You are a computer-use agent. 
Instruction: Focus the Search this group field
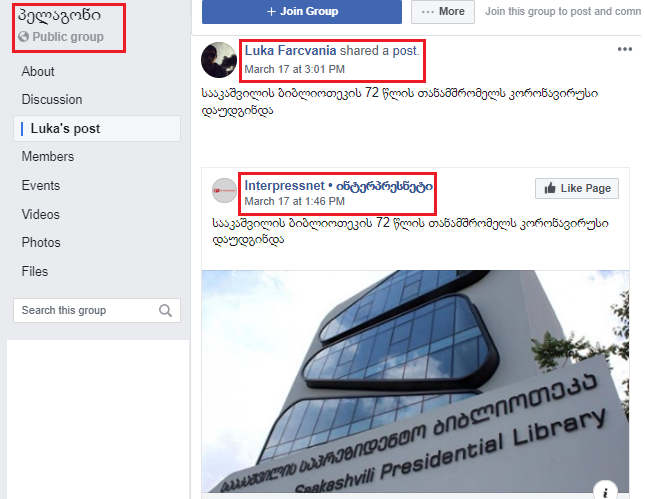97,311
